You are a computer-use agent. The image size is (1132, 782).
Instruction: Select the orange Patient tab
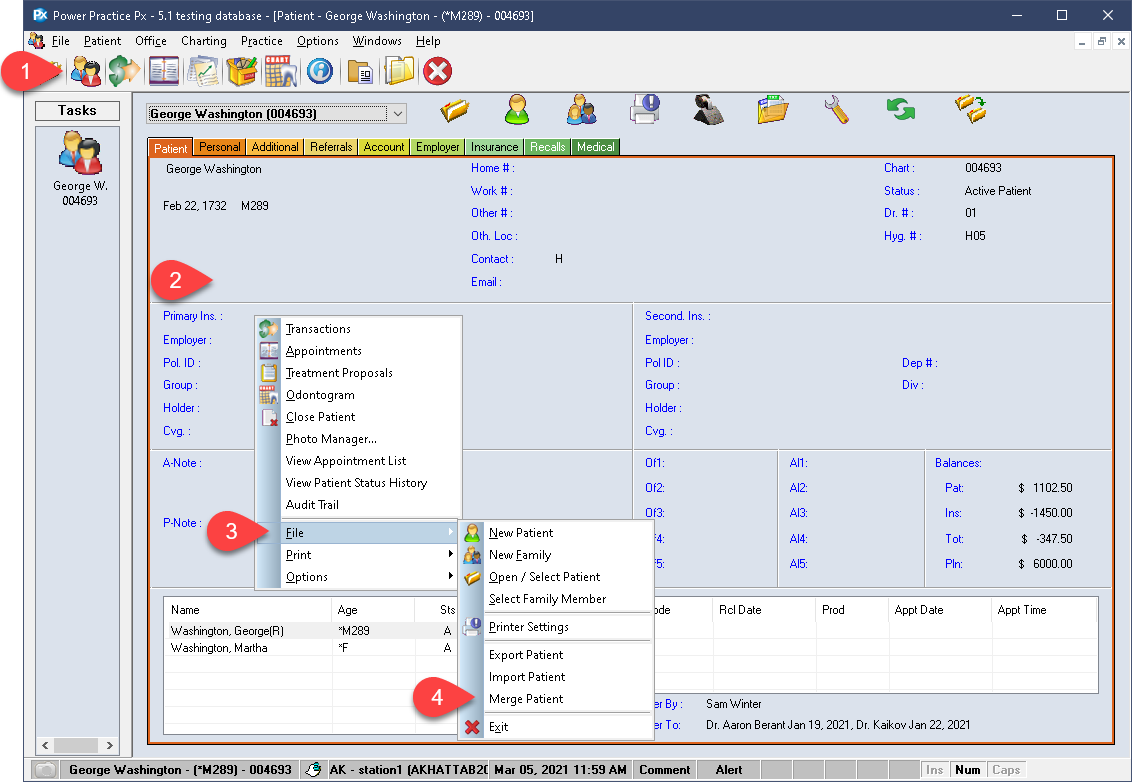point(170,147)
